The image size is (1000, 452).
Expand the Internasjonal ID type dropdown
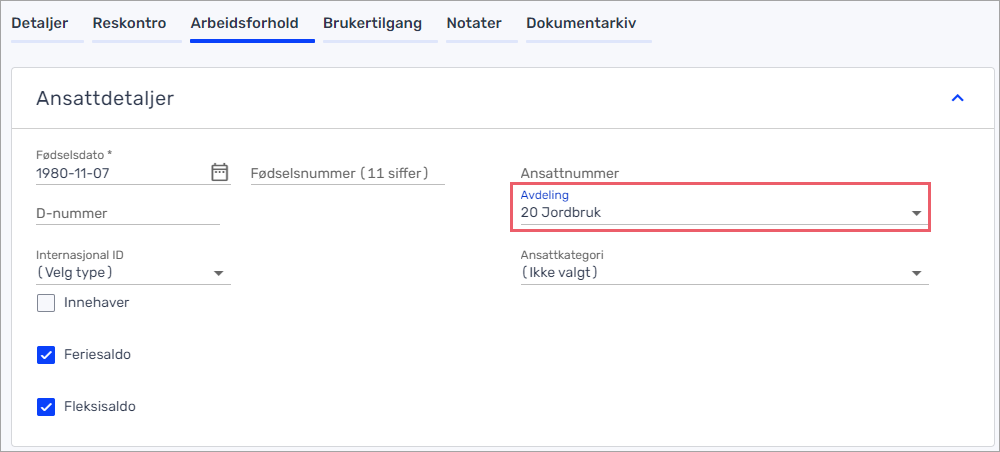click(x=133, y=273)
